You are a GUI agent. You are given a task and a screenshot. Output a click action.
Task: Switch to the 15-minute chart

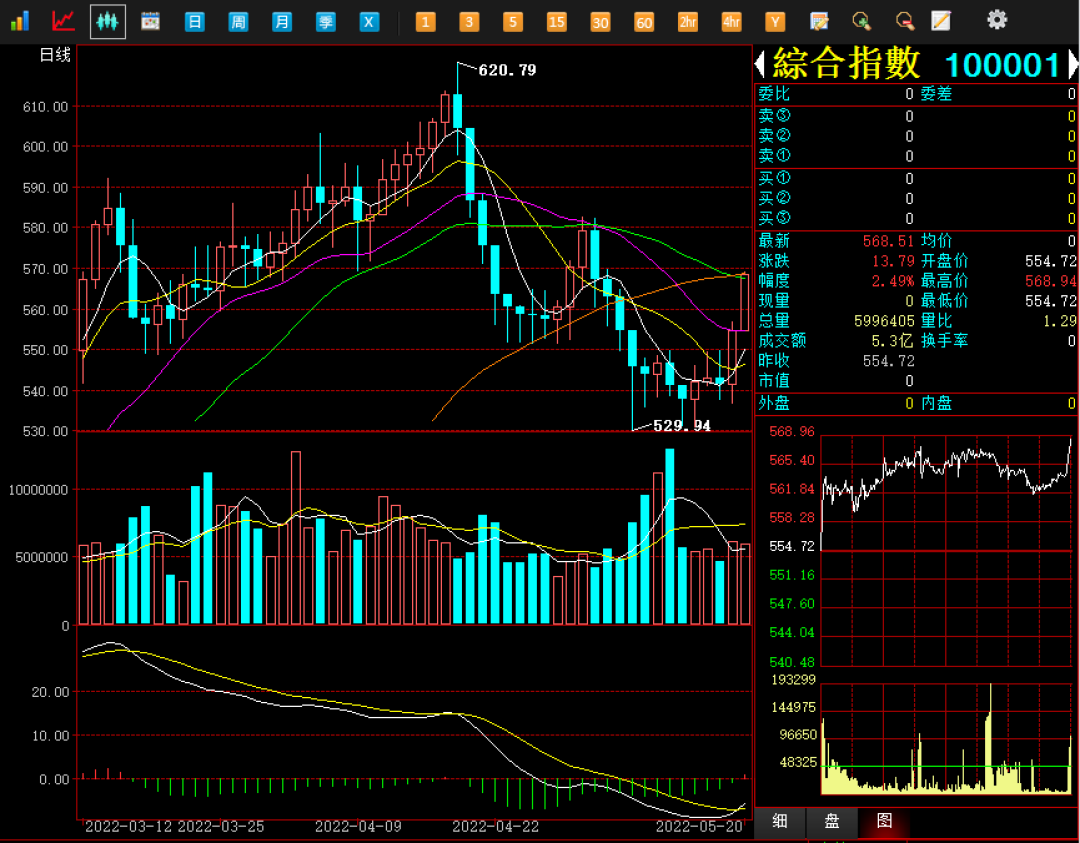click(x=557, y=22)
